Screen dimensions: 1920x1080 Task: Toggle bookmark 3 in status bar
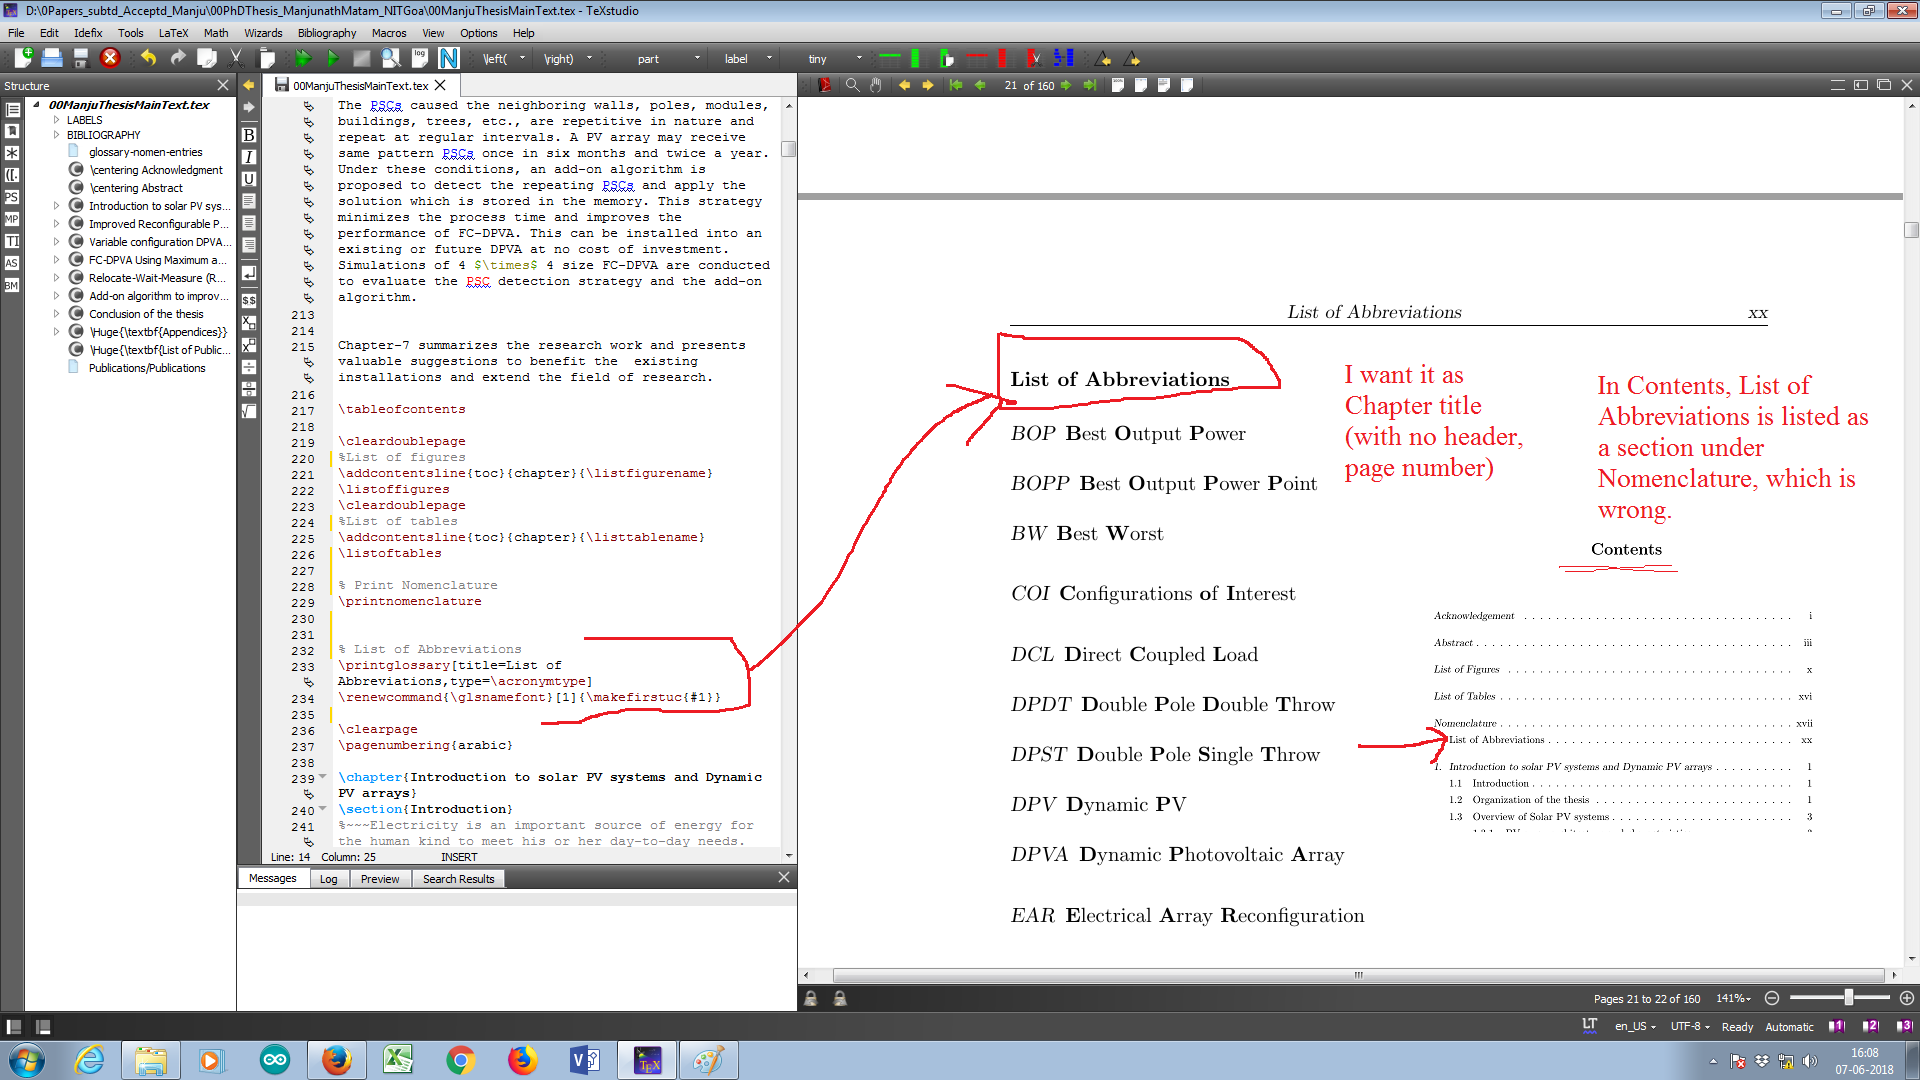click(1905, 1026)
